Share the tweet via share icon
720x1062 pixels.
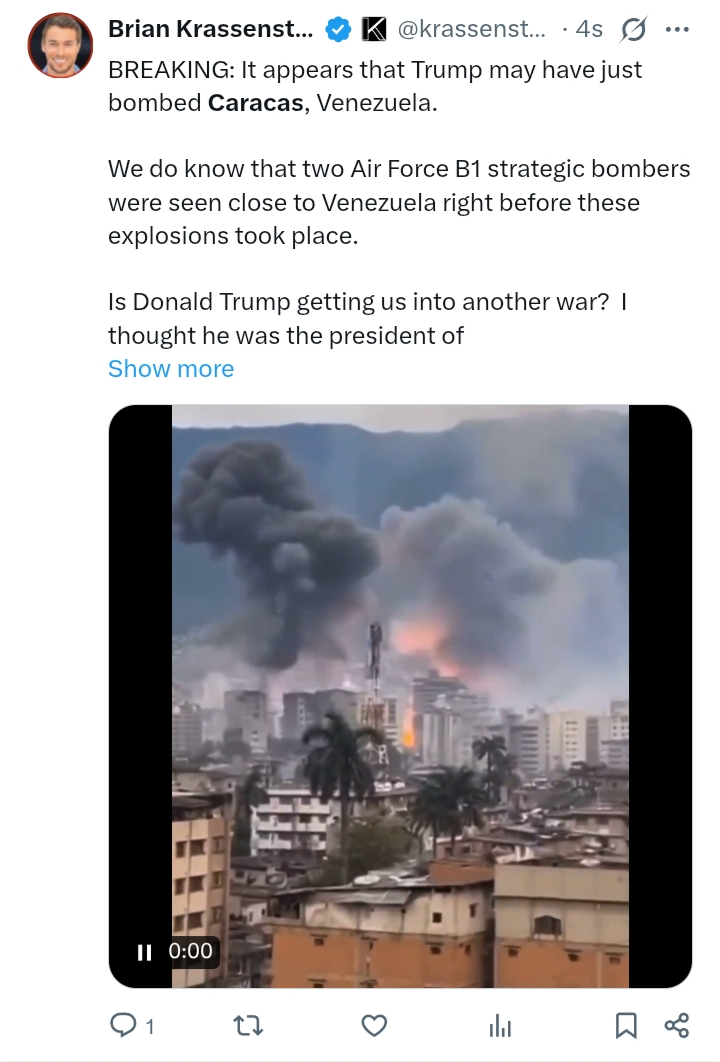click(x=677, y=1025)
